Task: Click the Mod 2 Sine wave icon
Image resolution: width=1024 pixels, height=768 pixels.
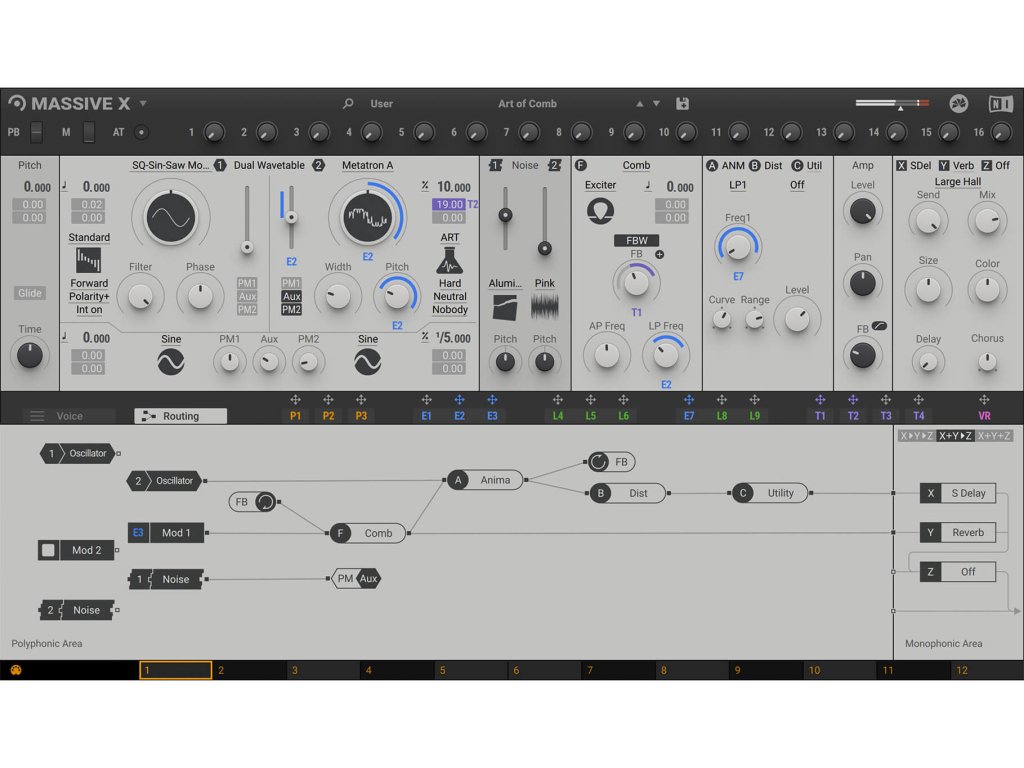Action: click(368, 362)
